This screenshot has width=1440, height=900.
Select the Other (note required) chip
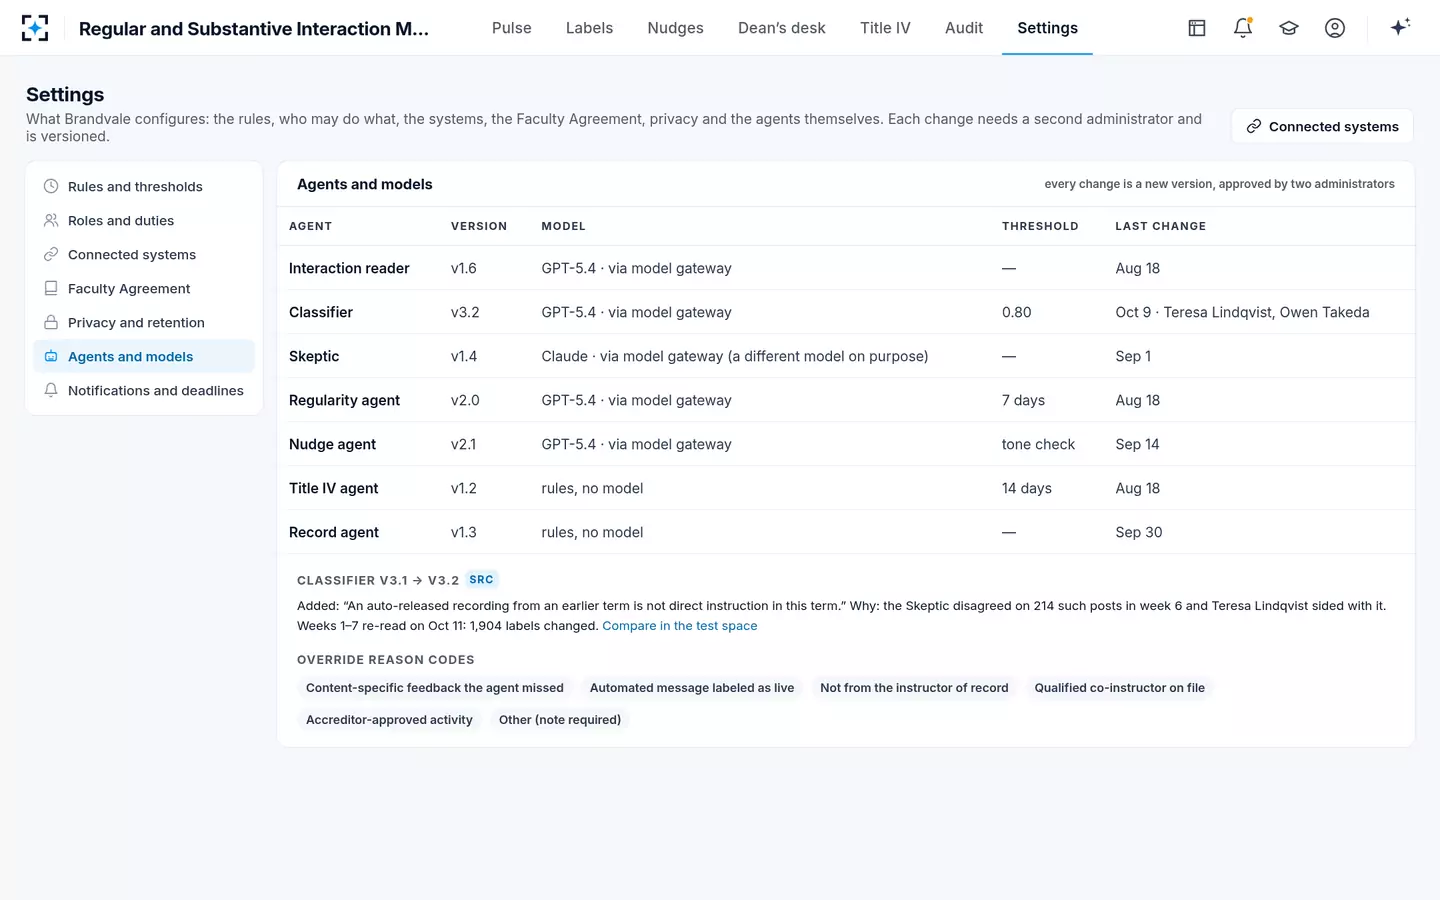560,720
